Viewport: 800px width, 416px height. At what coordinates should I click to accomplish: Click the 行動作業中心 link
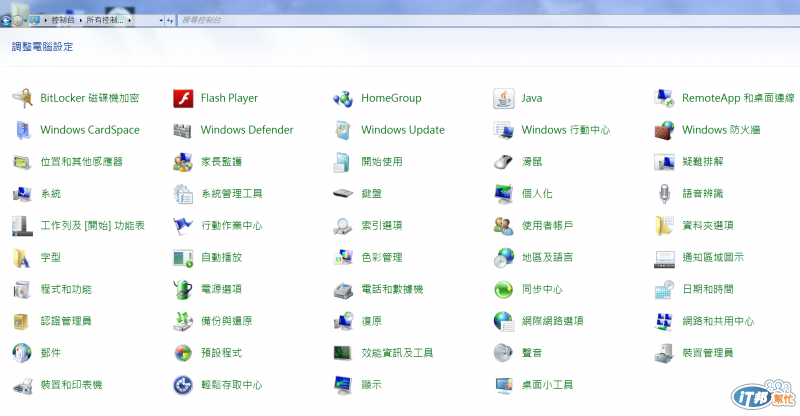point(232,225)
